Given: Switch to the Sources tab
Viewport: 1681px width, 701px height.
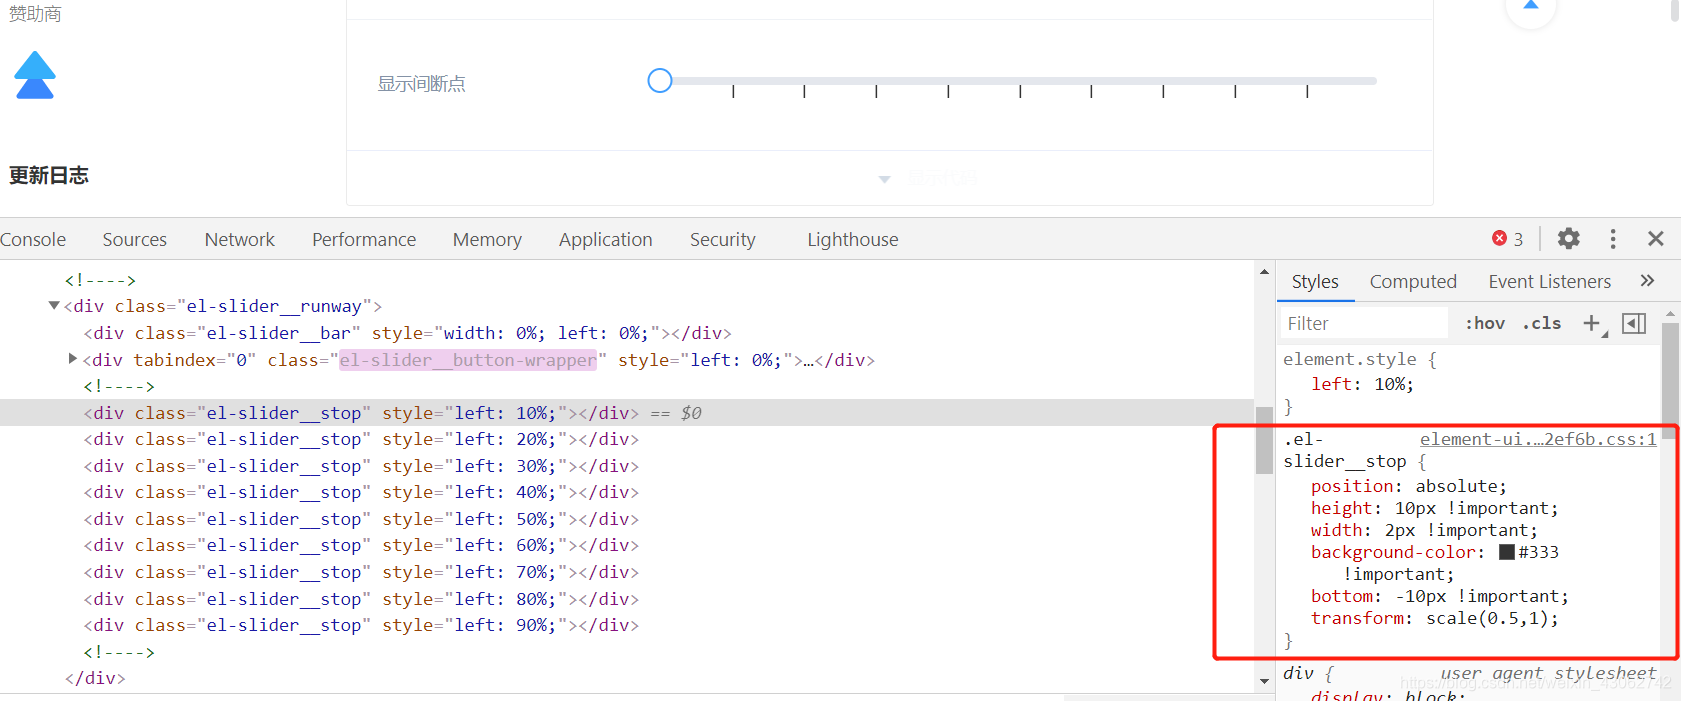Looking at the screenshot, I should point(135,239).
